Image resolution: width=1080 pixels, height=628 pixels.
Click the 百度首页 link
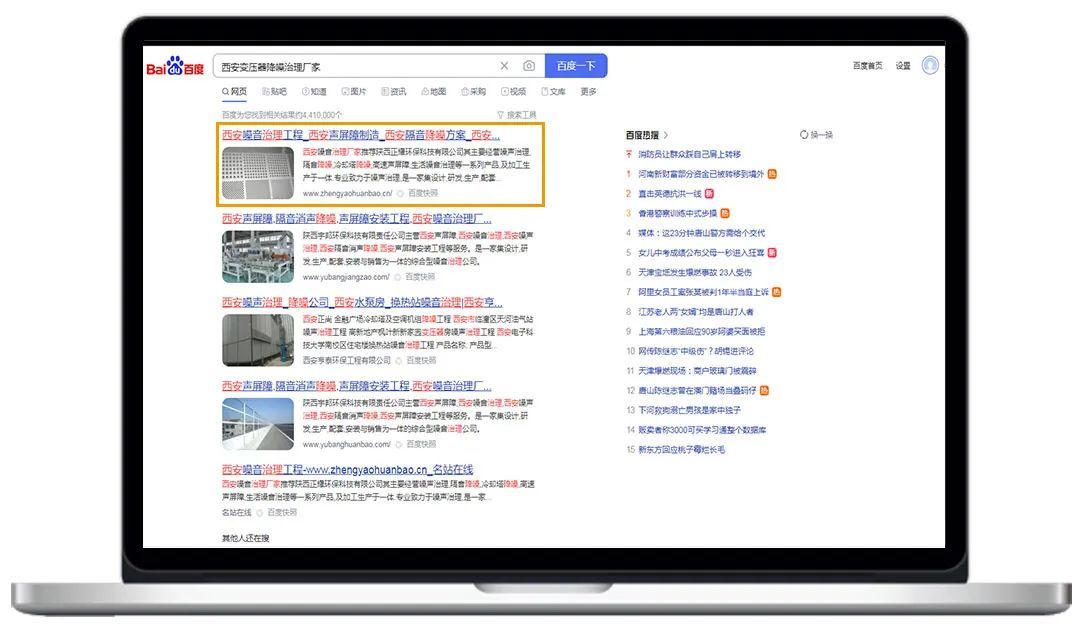[867, 66]
